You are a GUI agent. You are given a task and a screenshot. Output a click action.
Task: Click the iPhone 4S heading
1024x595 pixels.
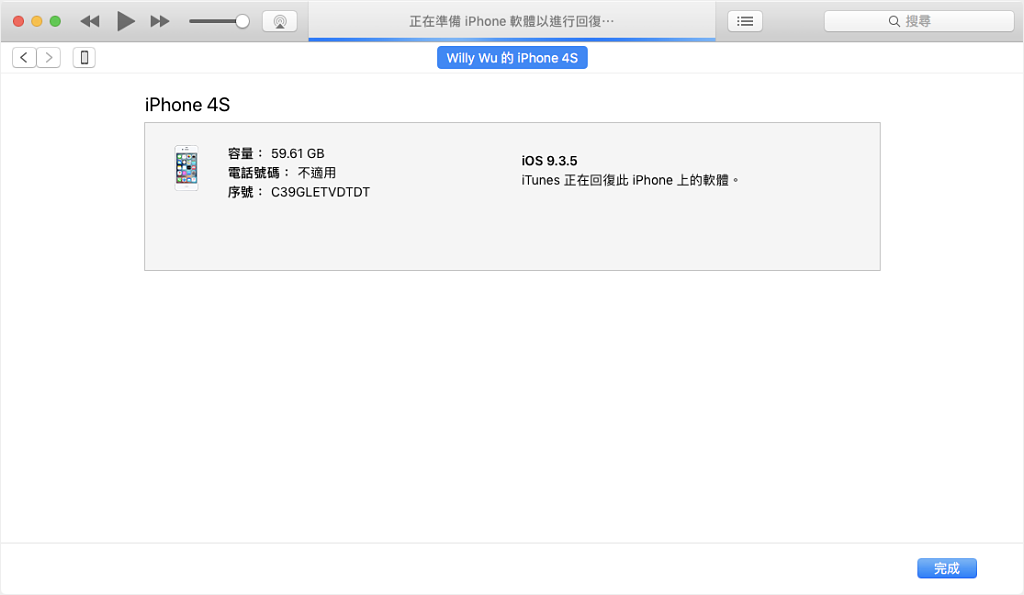[x=187, y=105]
